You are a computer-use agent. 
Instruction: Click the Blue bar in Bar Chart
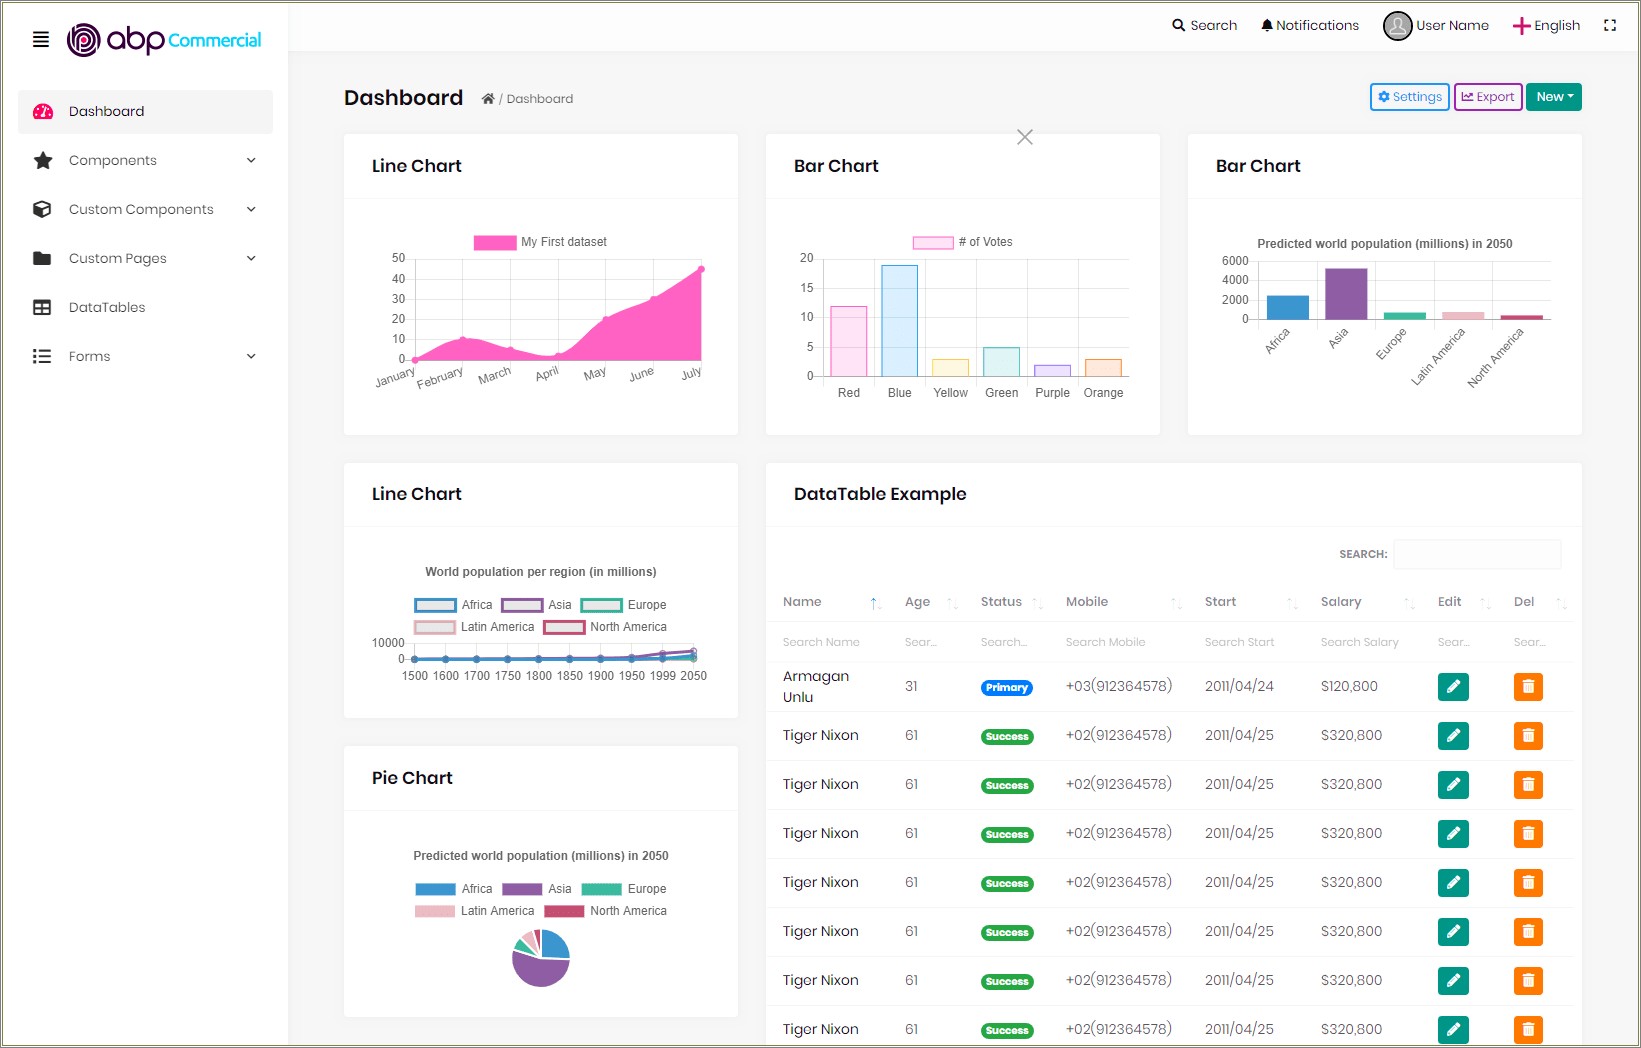pyautogui.click(x=899, y=321)
